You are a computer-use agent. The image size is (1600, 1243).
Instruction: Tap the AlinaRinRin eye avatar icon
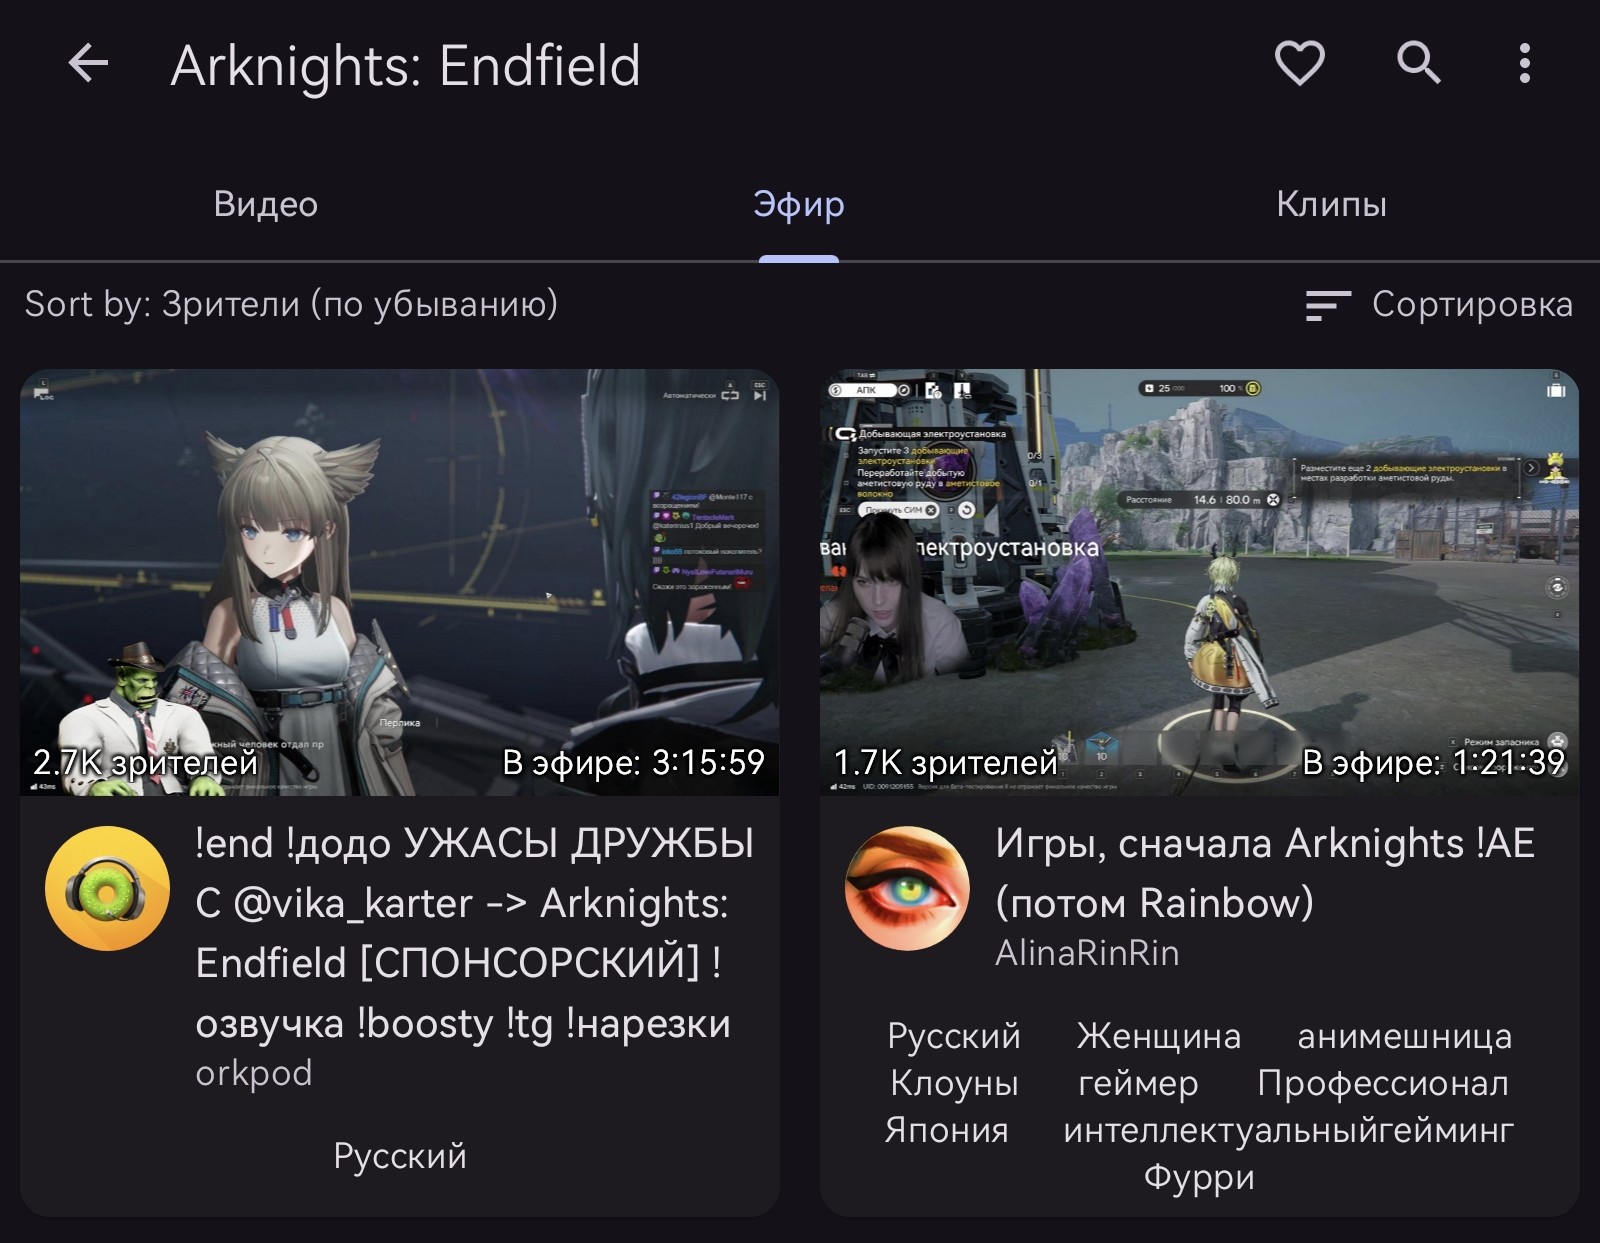pyautogui.click(x=907, y=888)
